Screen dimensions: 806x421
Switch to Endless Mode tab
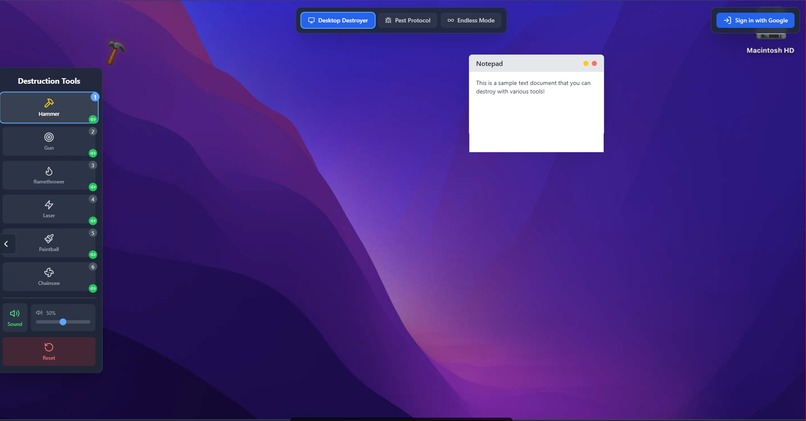click(x=471, y=21)
